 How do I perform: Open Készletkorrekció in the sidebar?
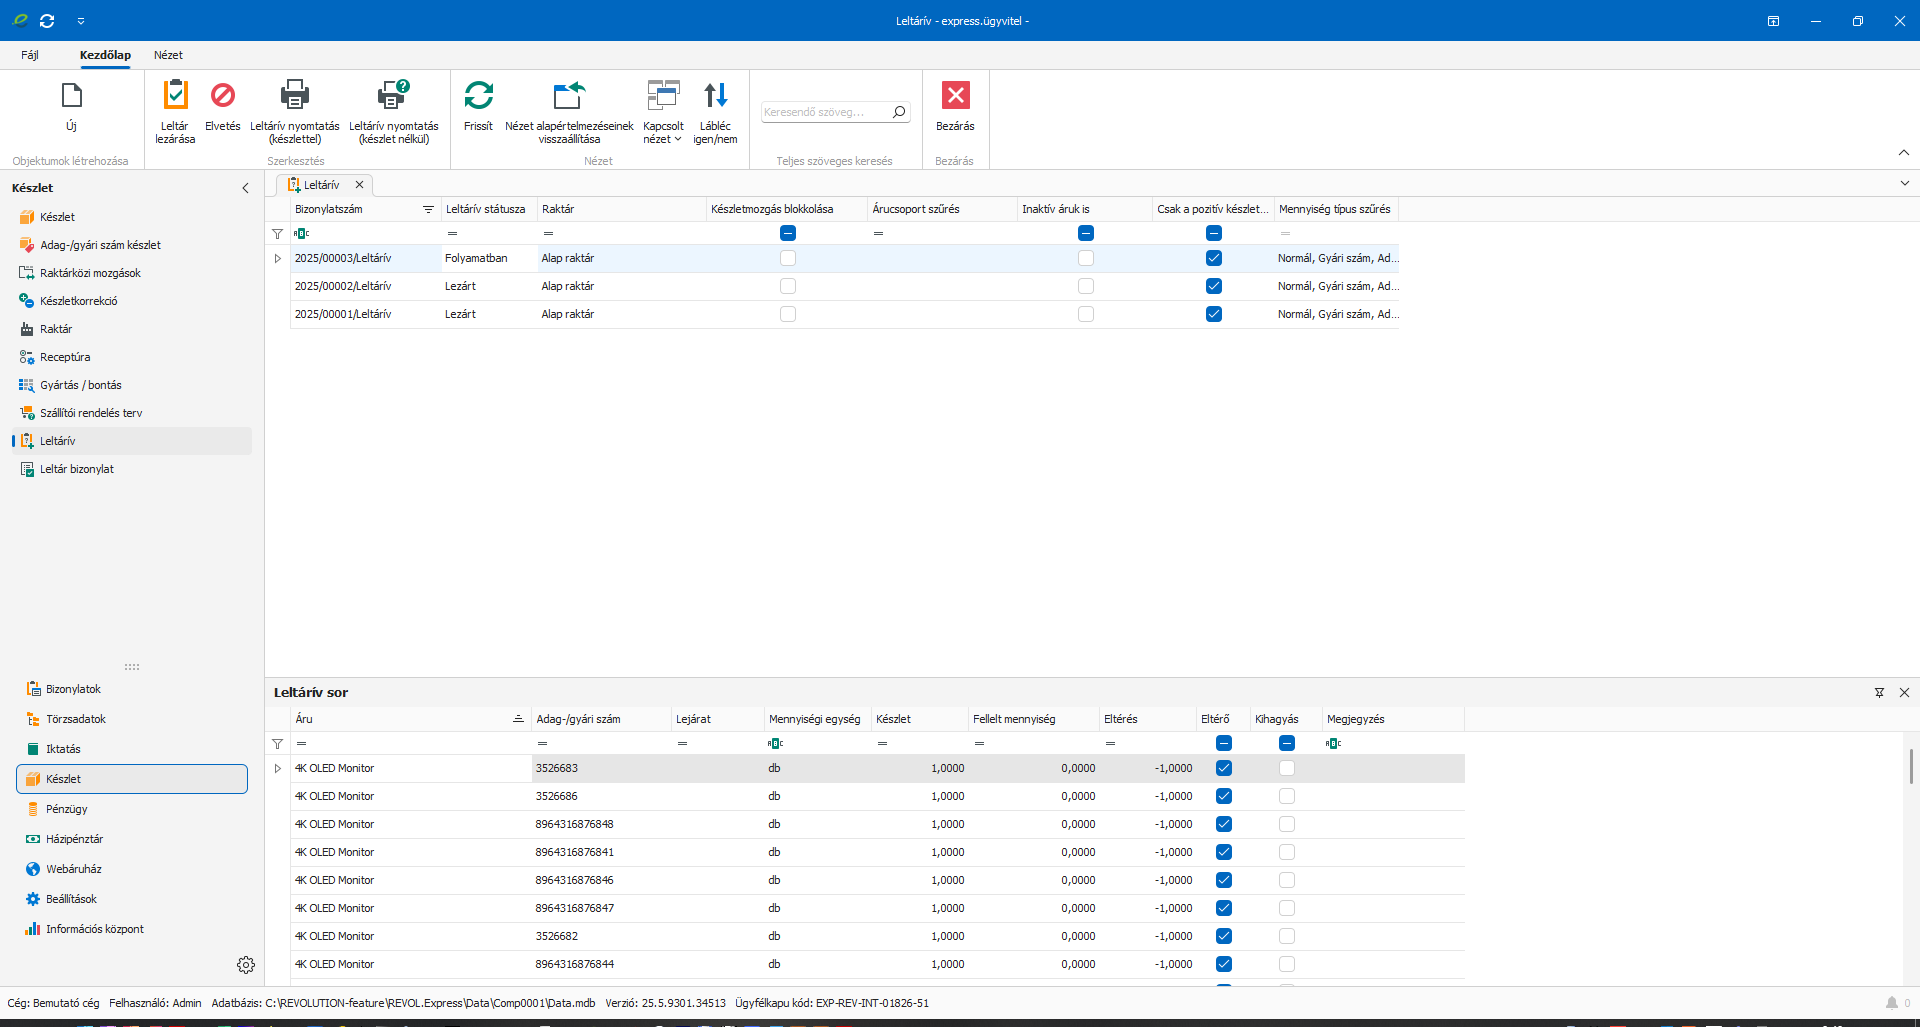(78, 301)
